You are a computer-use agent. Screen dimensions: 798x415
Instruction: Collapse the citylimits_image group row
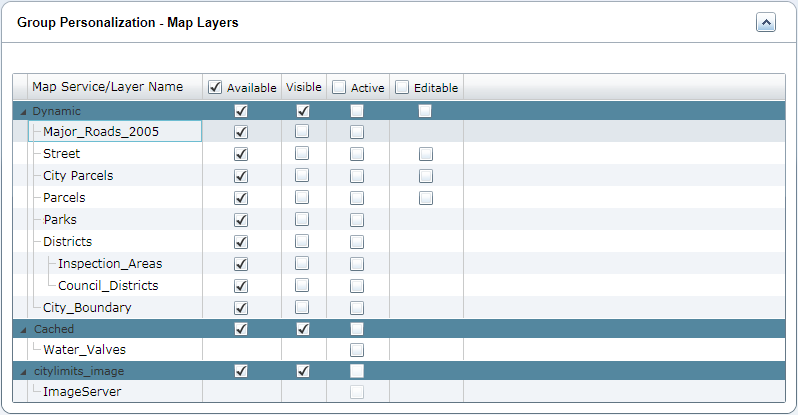point(24,372)
